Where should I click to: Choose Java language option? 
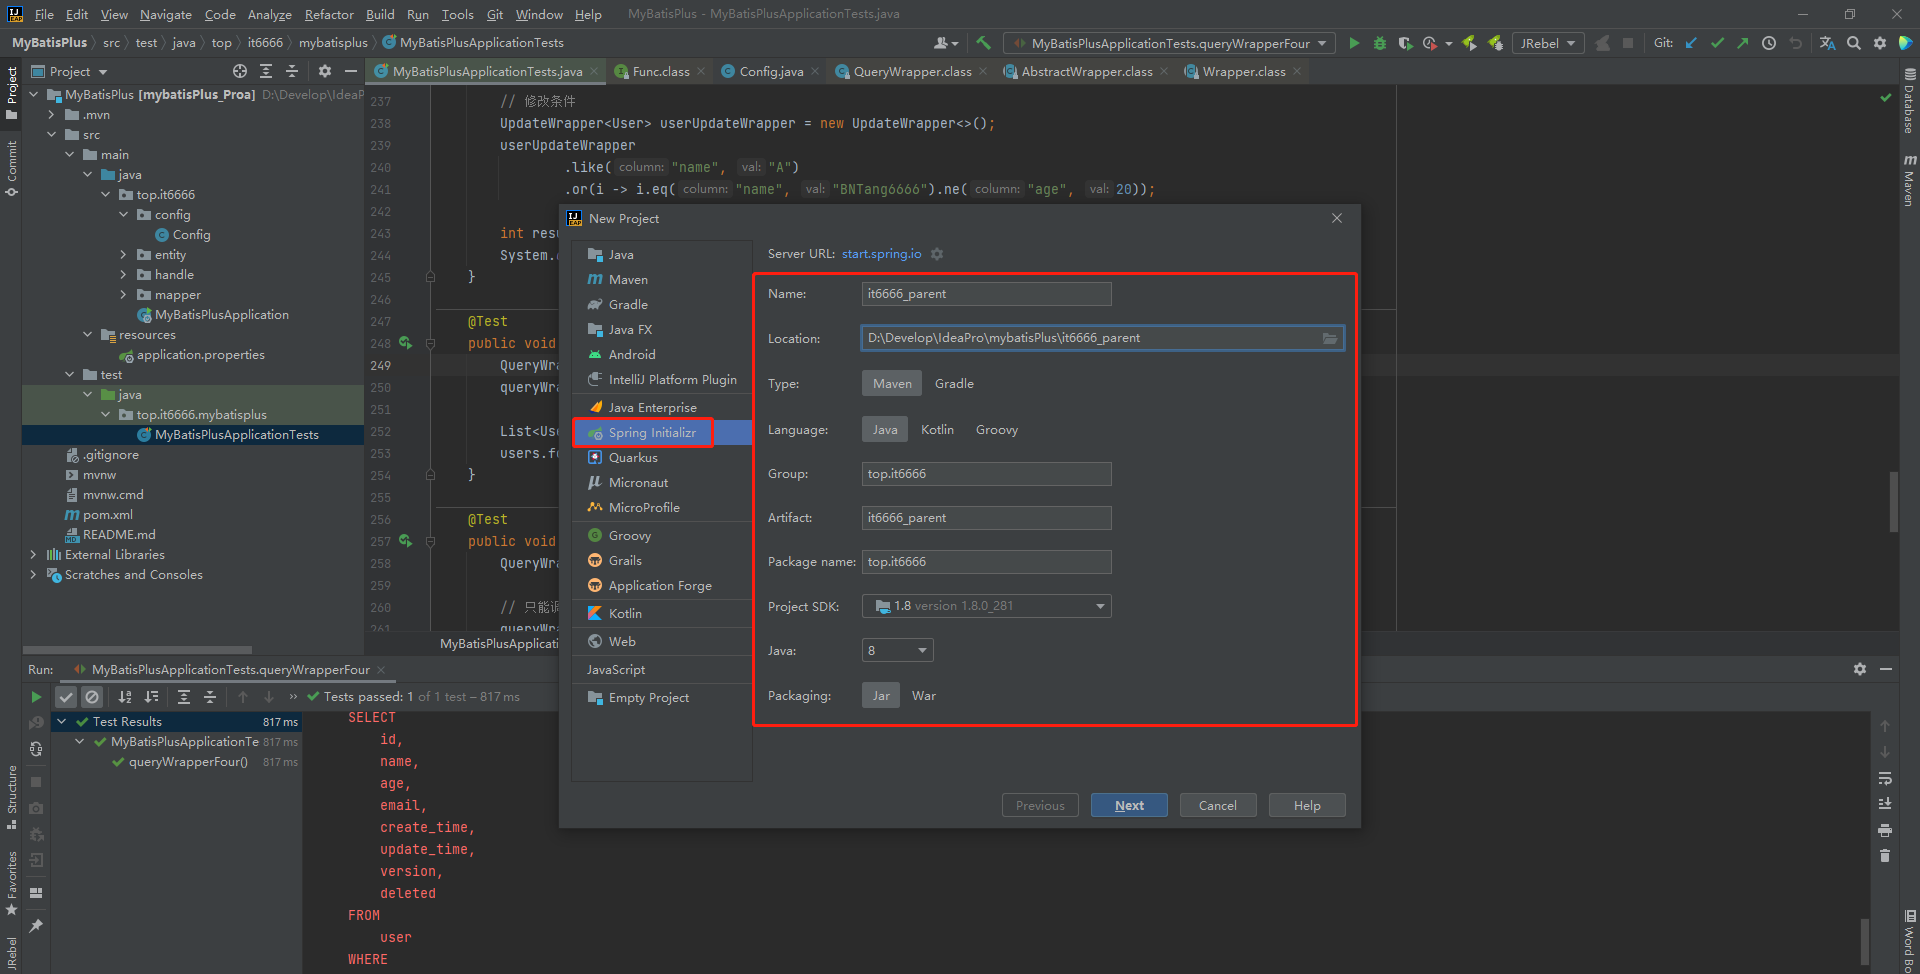pos(885,430)
